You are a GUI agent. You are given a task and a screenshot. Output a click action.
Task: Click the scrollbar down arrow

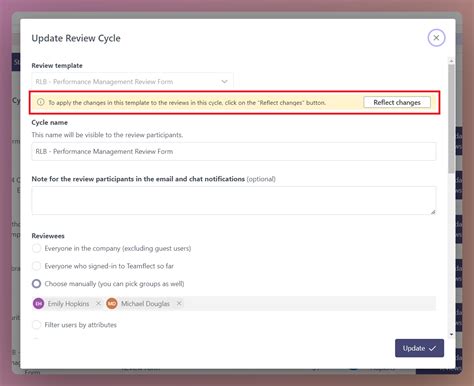451,334
